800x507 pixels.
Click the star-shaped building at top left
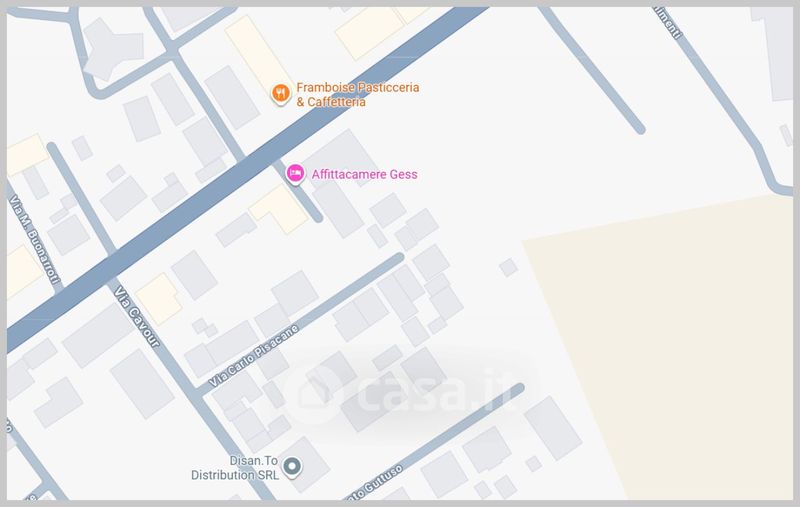point(113,49)
